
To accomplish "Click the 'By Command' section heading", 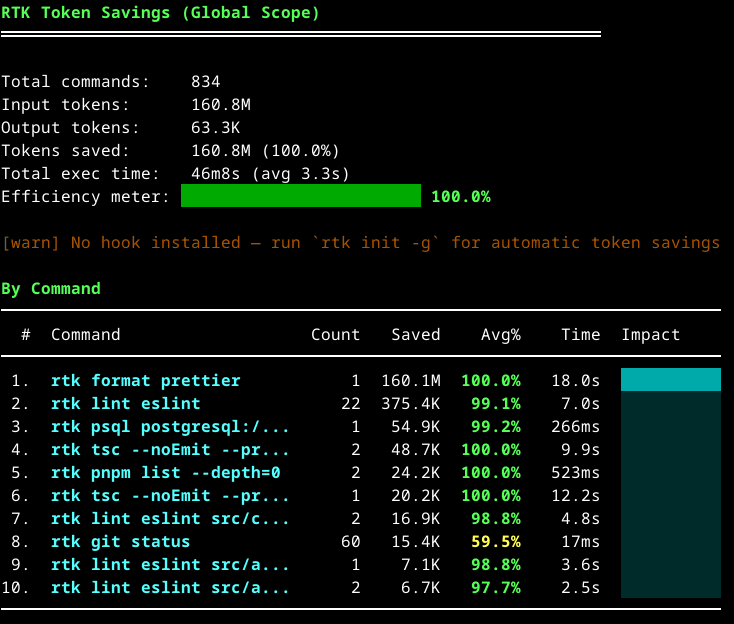I will click(x=51, y=289).
